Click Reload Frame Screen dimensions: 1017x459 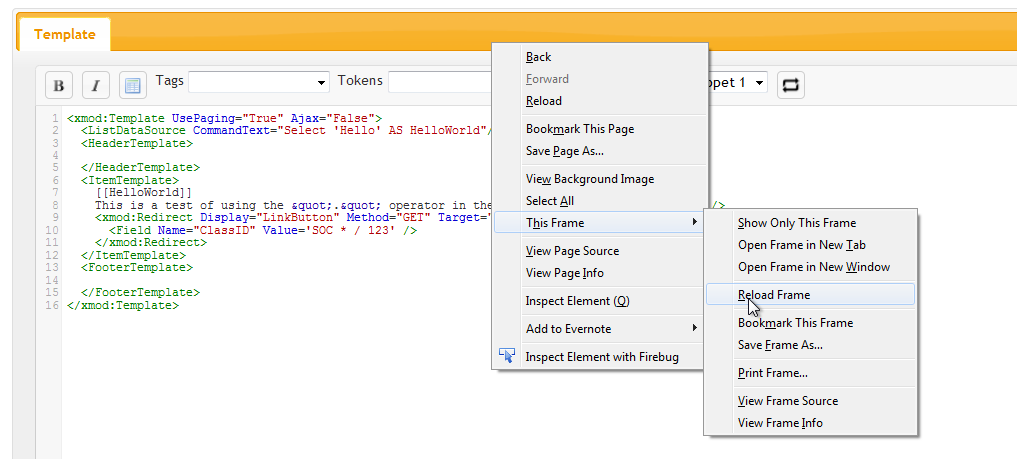pyautogui.click(x=810, y=294)
